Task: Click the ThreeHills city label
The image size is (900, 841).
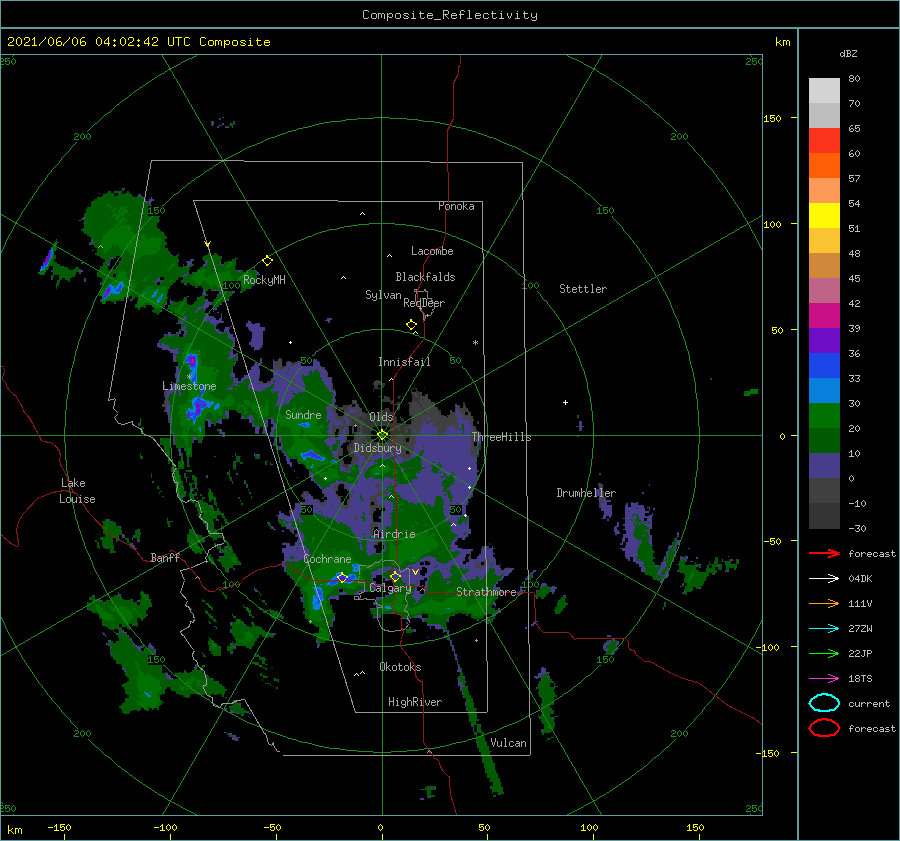Action: point(501,437)
